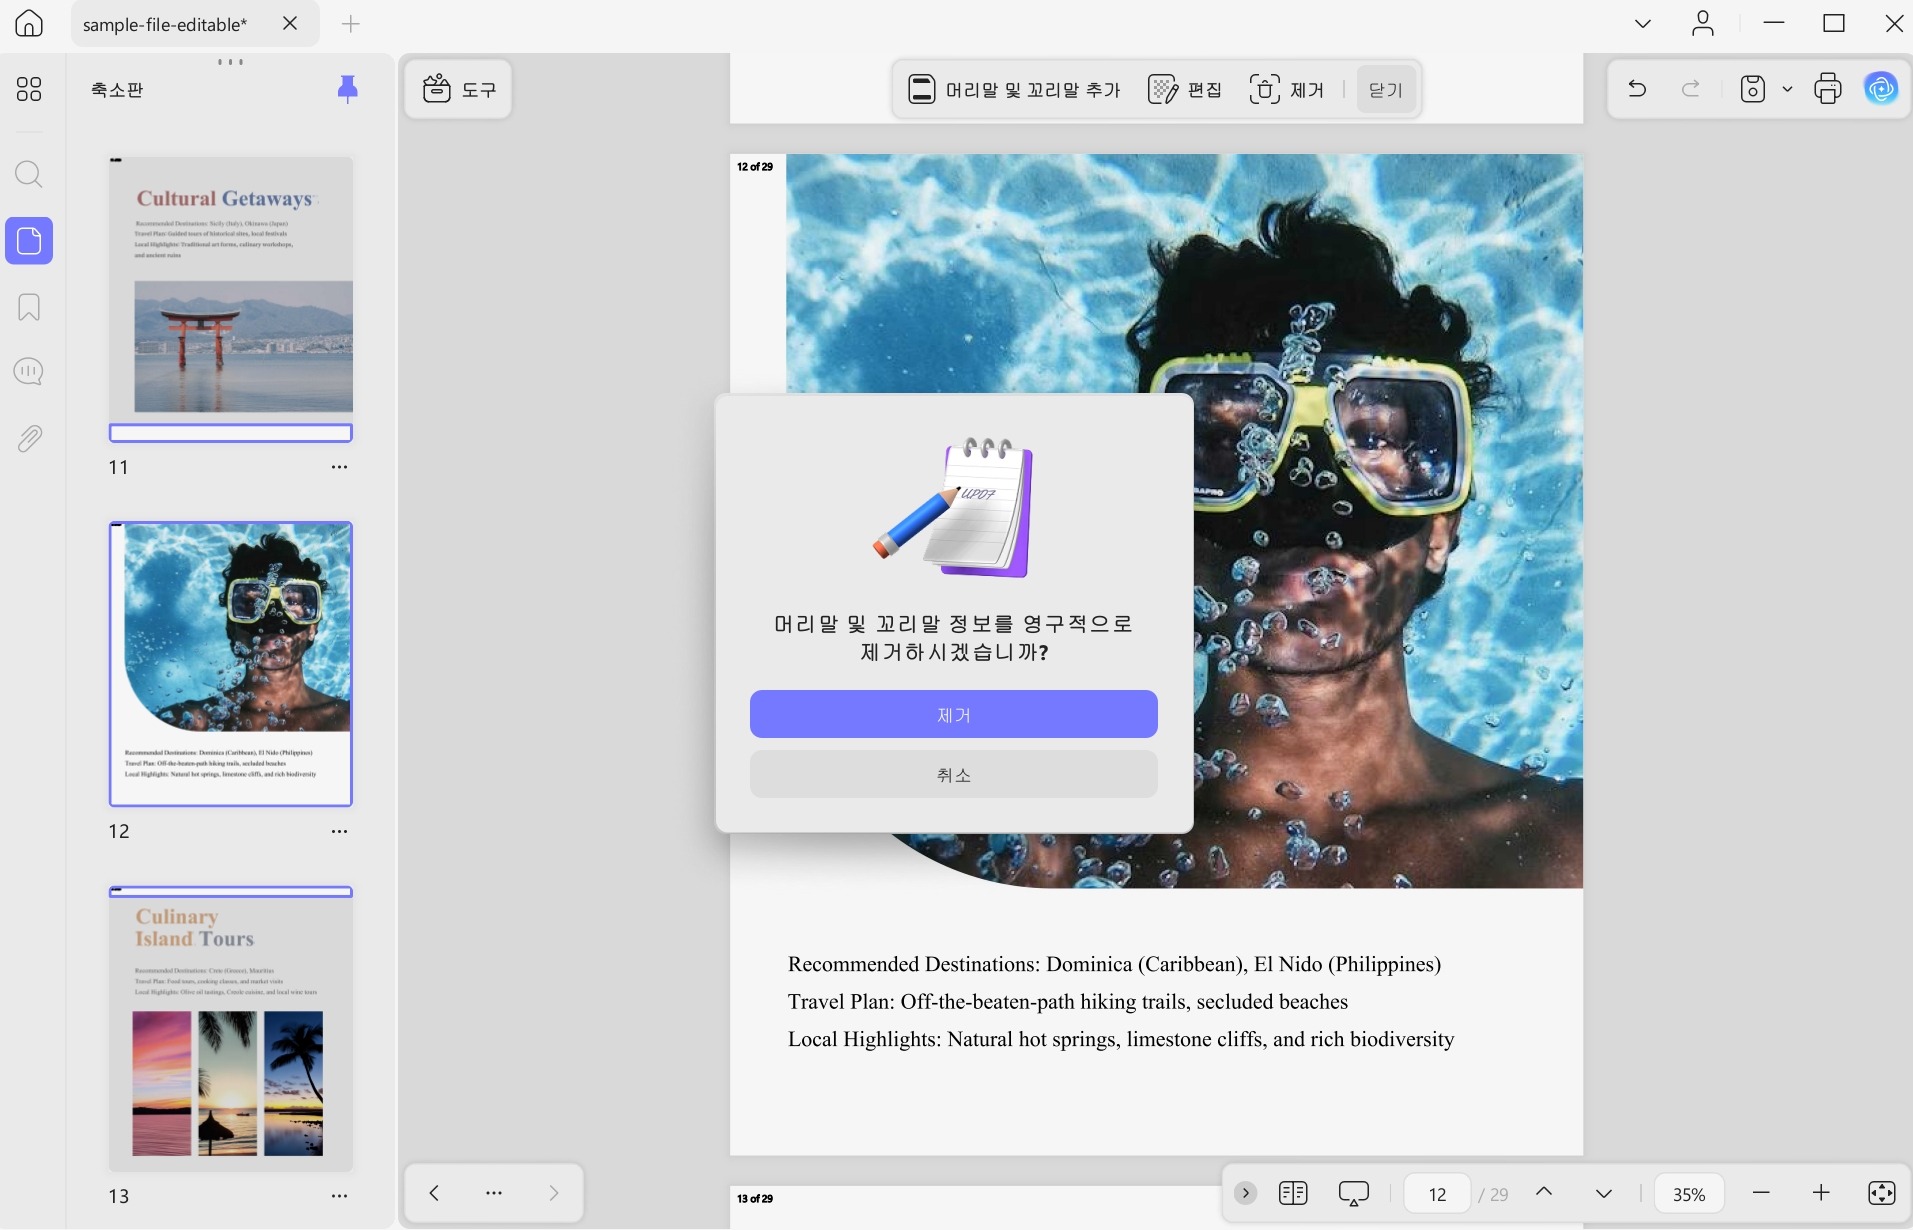Switch to the sample-file-editable tab
This screenshot has width=1913, height=1230.
[x=165, y=24]
